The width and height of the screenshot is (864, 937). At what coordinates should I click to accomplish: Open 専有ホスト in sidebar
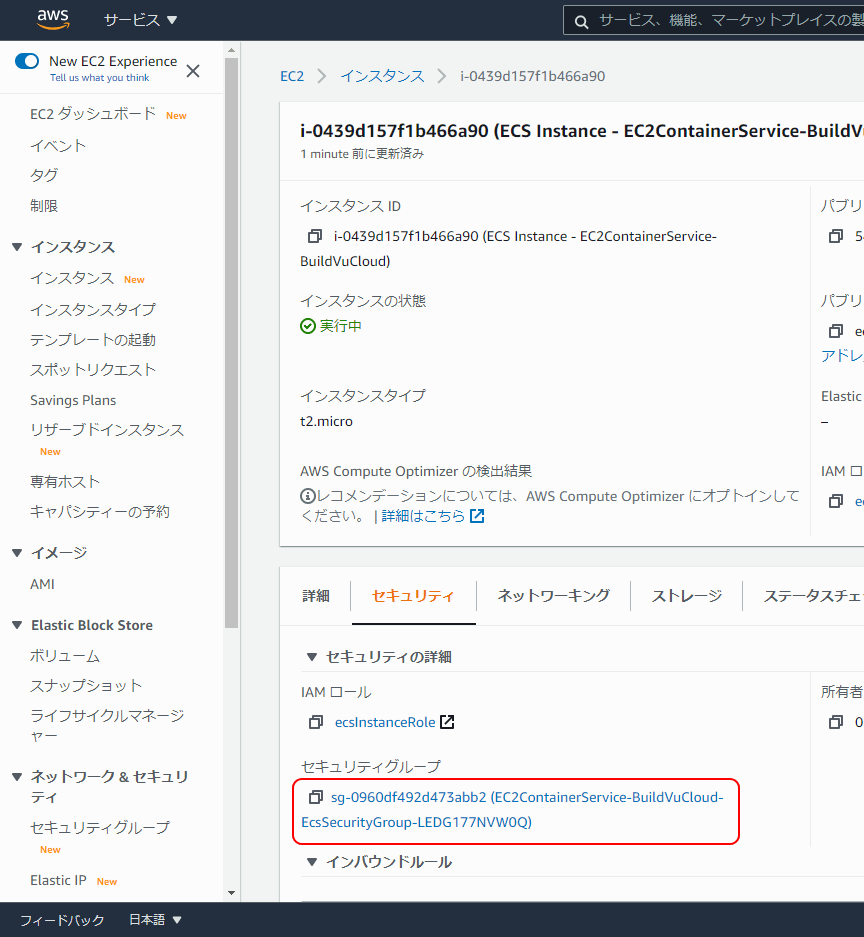click(x=65, y=482)
